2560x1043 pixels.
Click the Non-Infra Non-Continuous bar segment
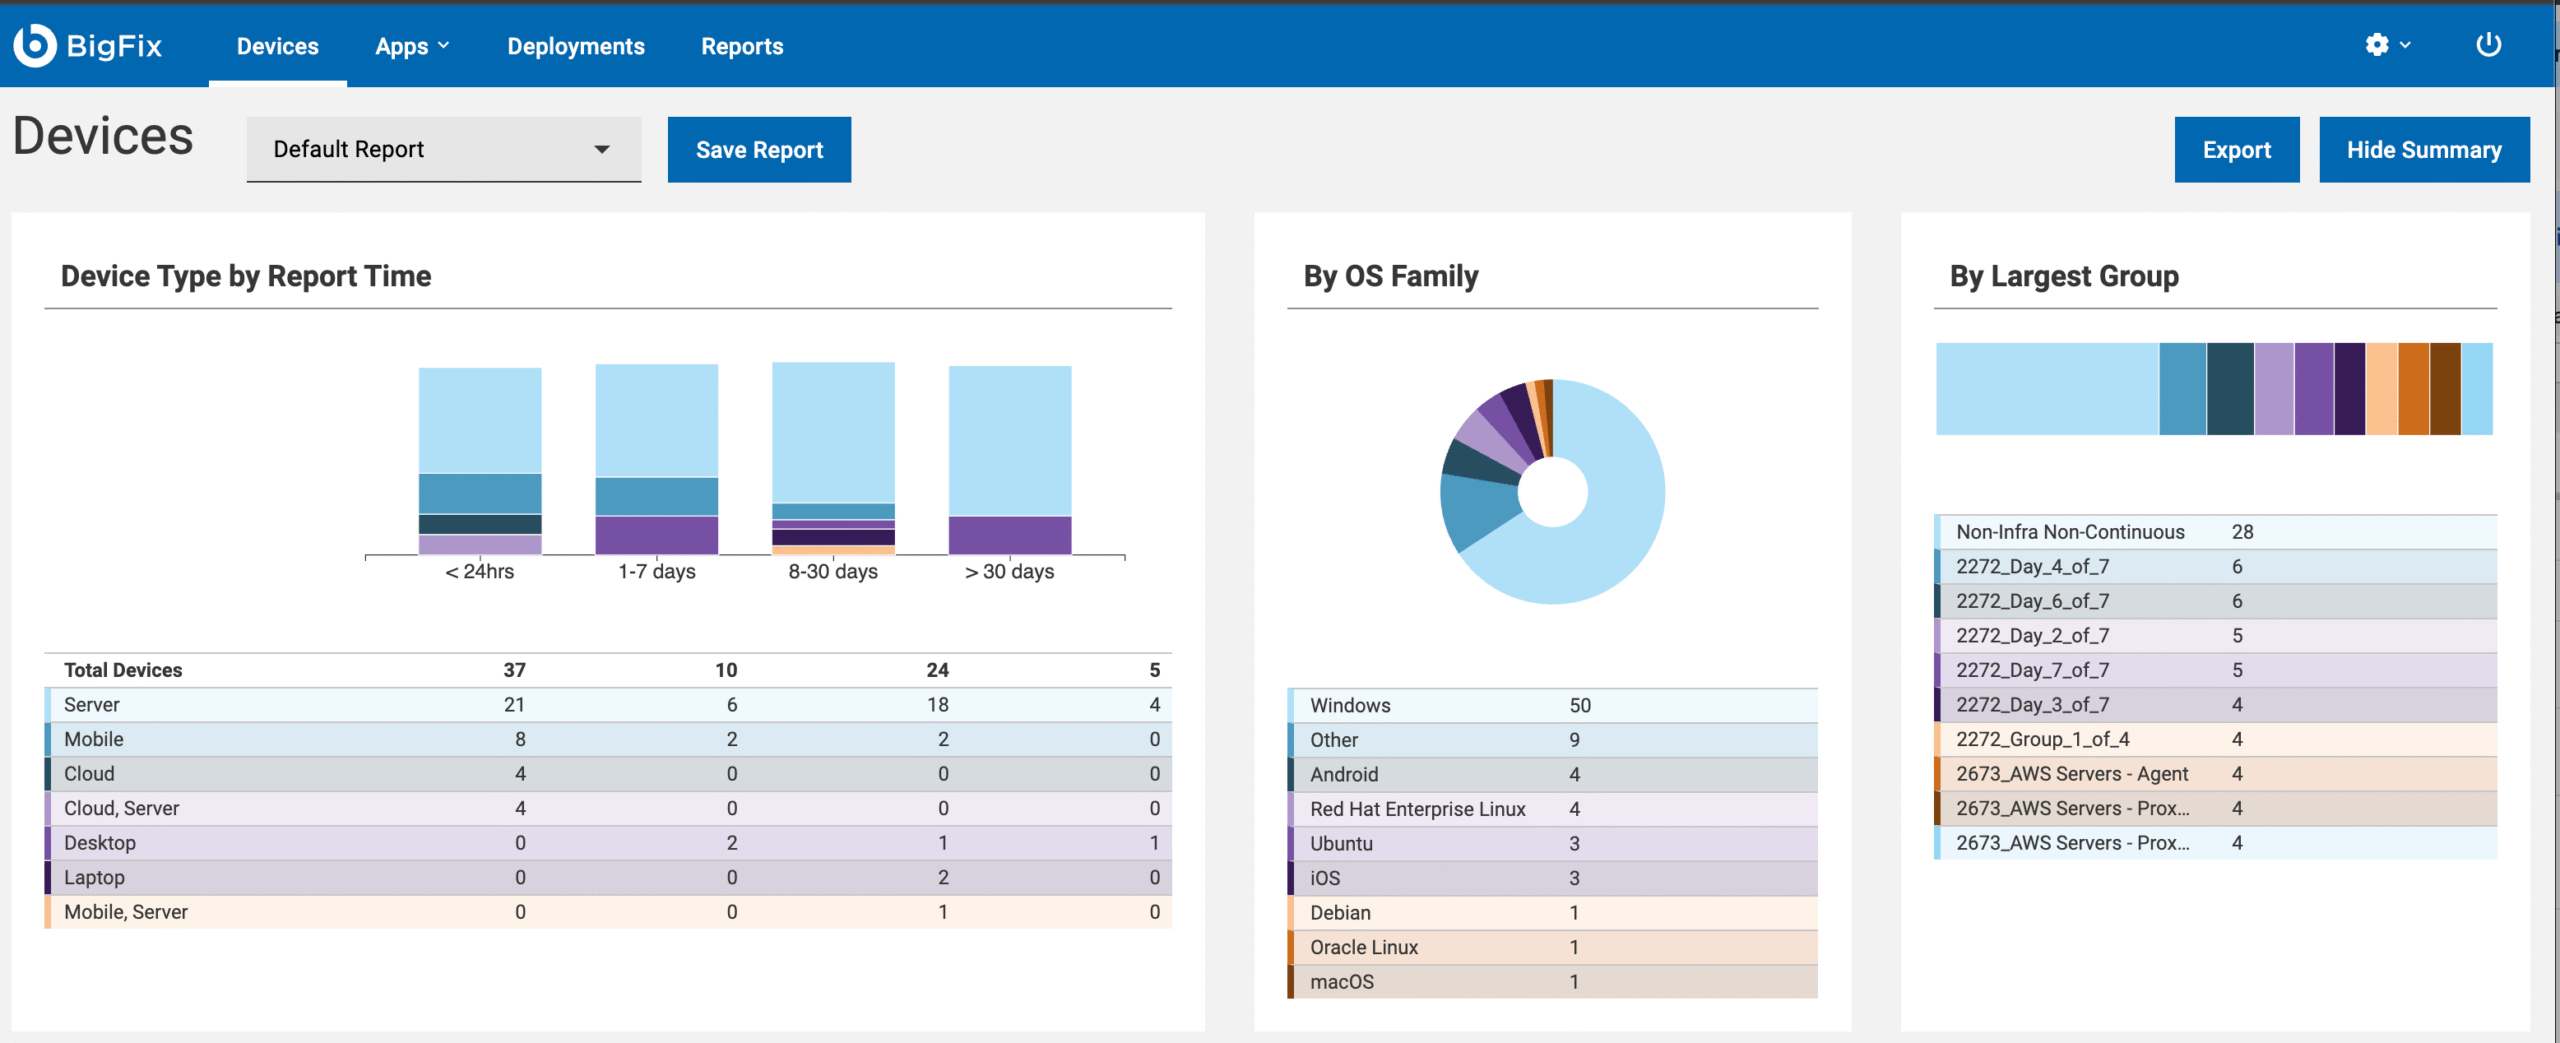click(x=2046, y=389)
